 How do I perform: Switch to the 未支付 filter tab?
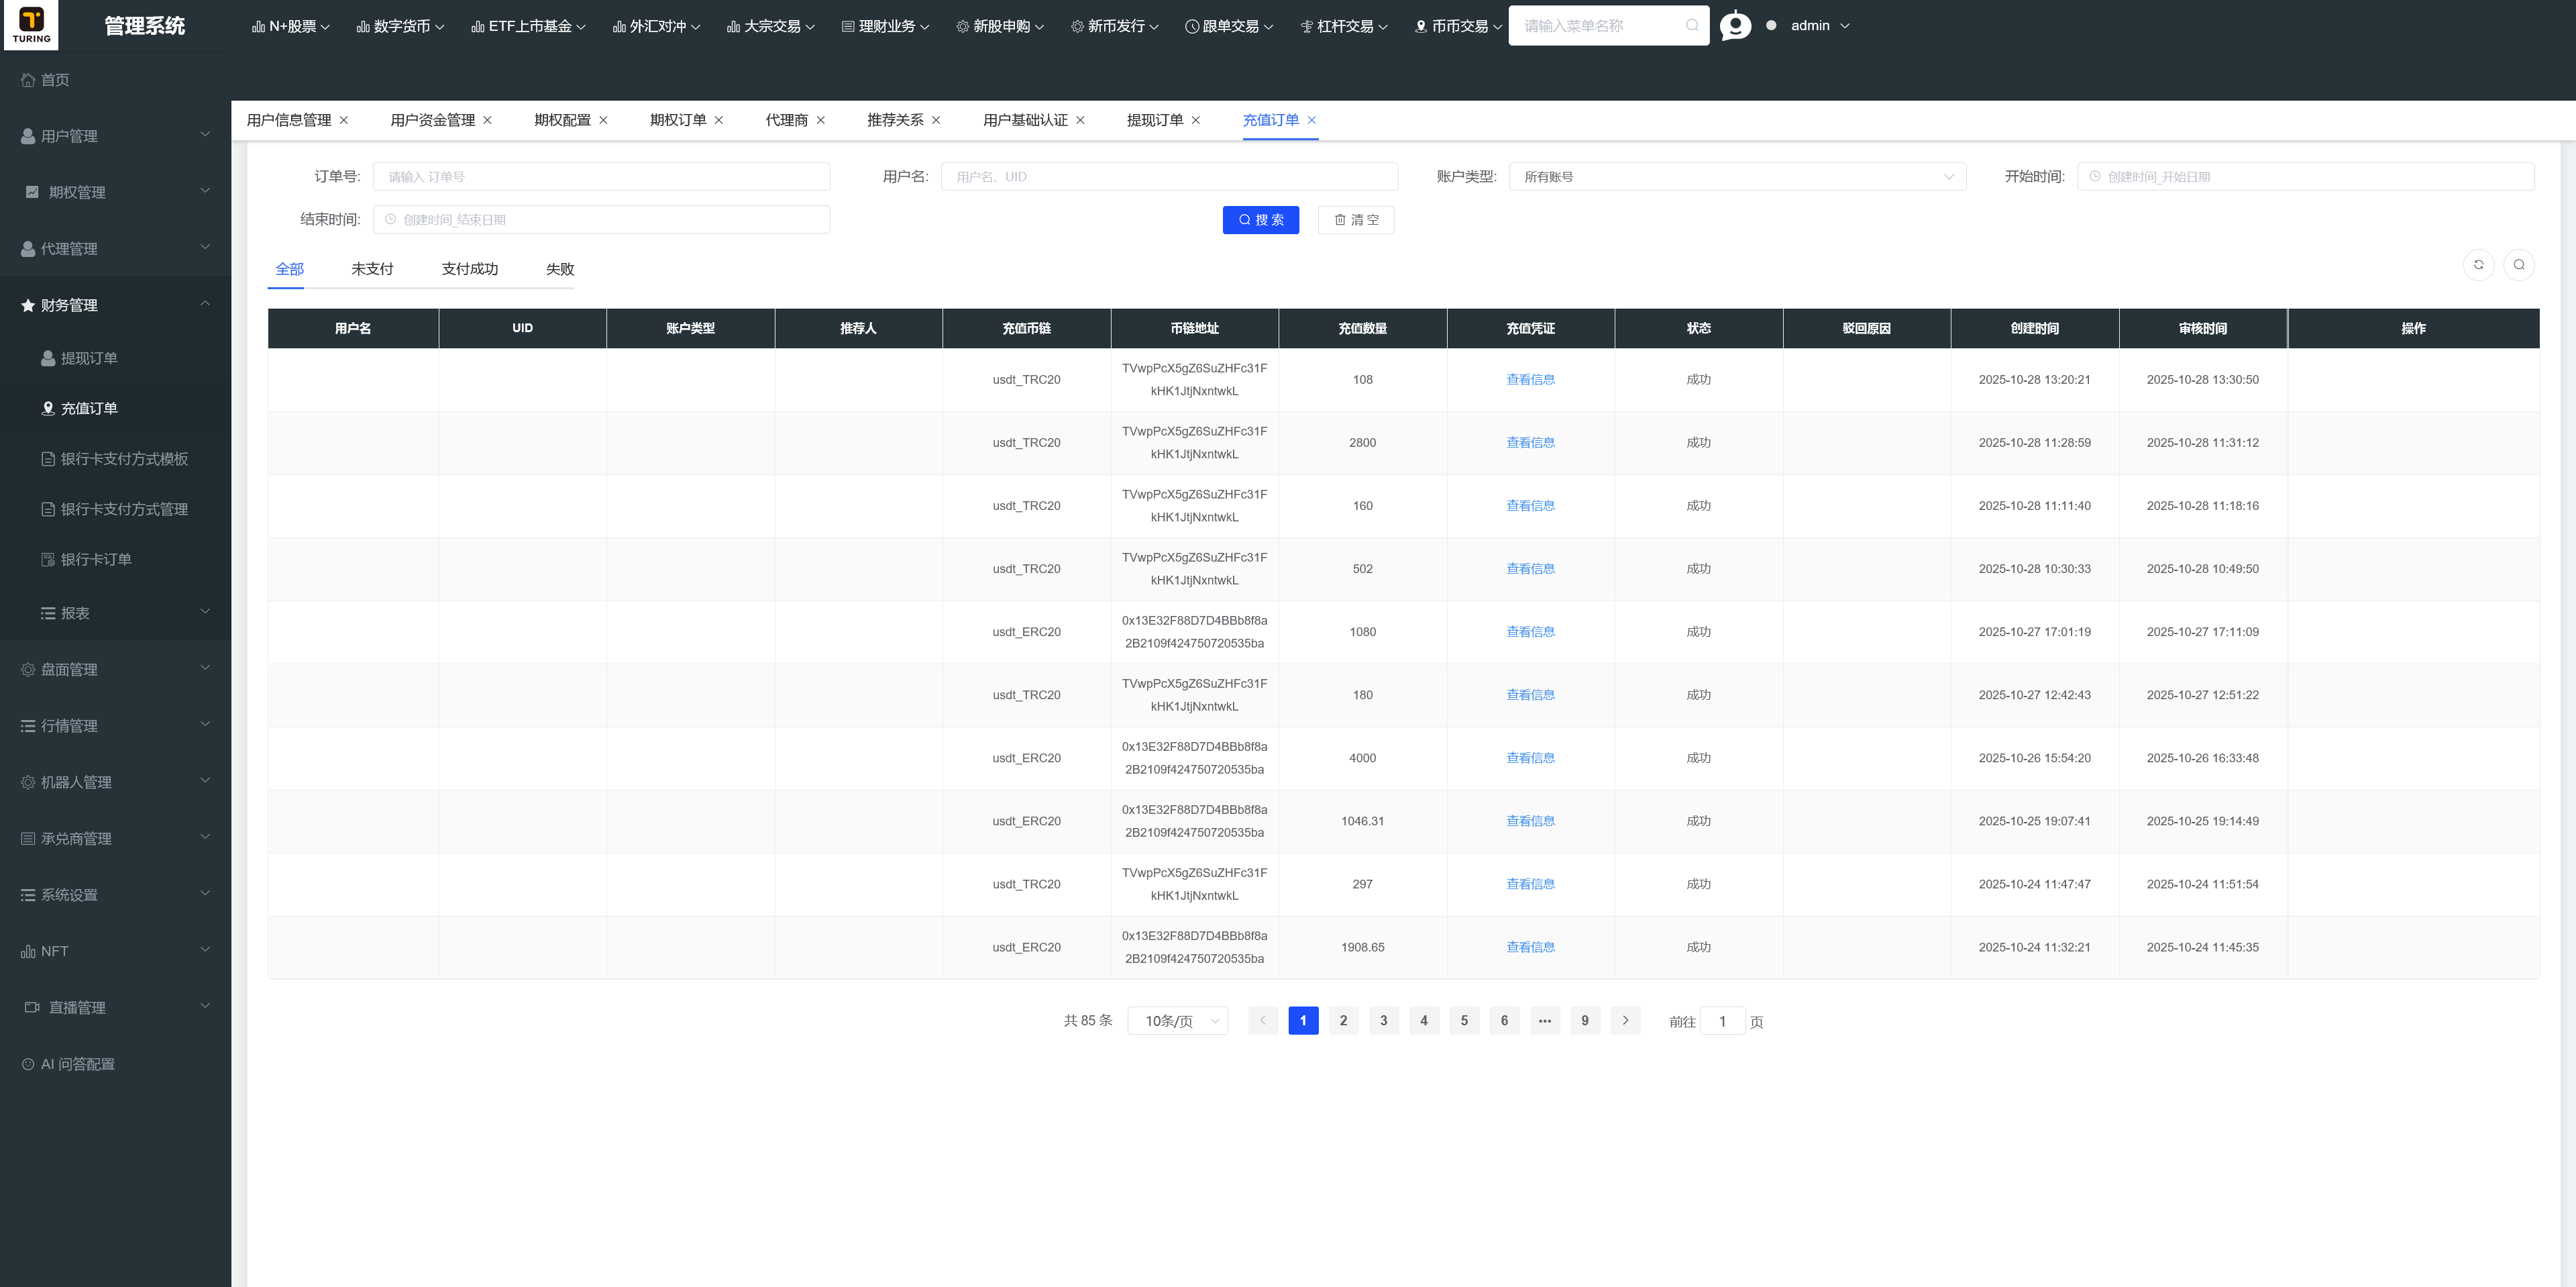pos(372,269)
